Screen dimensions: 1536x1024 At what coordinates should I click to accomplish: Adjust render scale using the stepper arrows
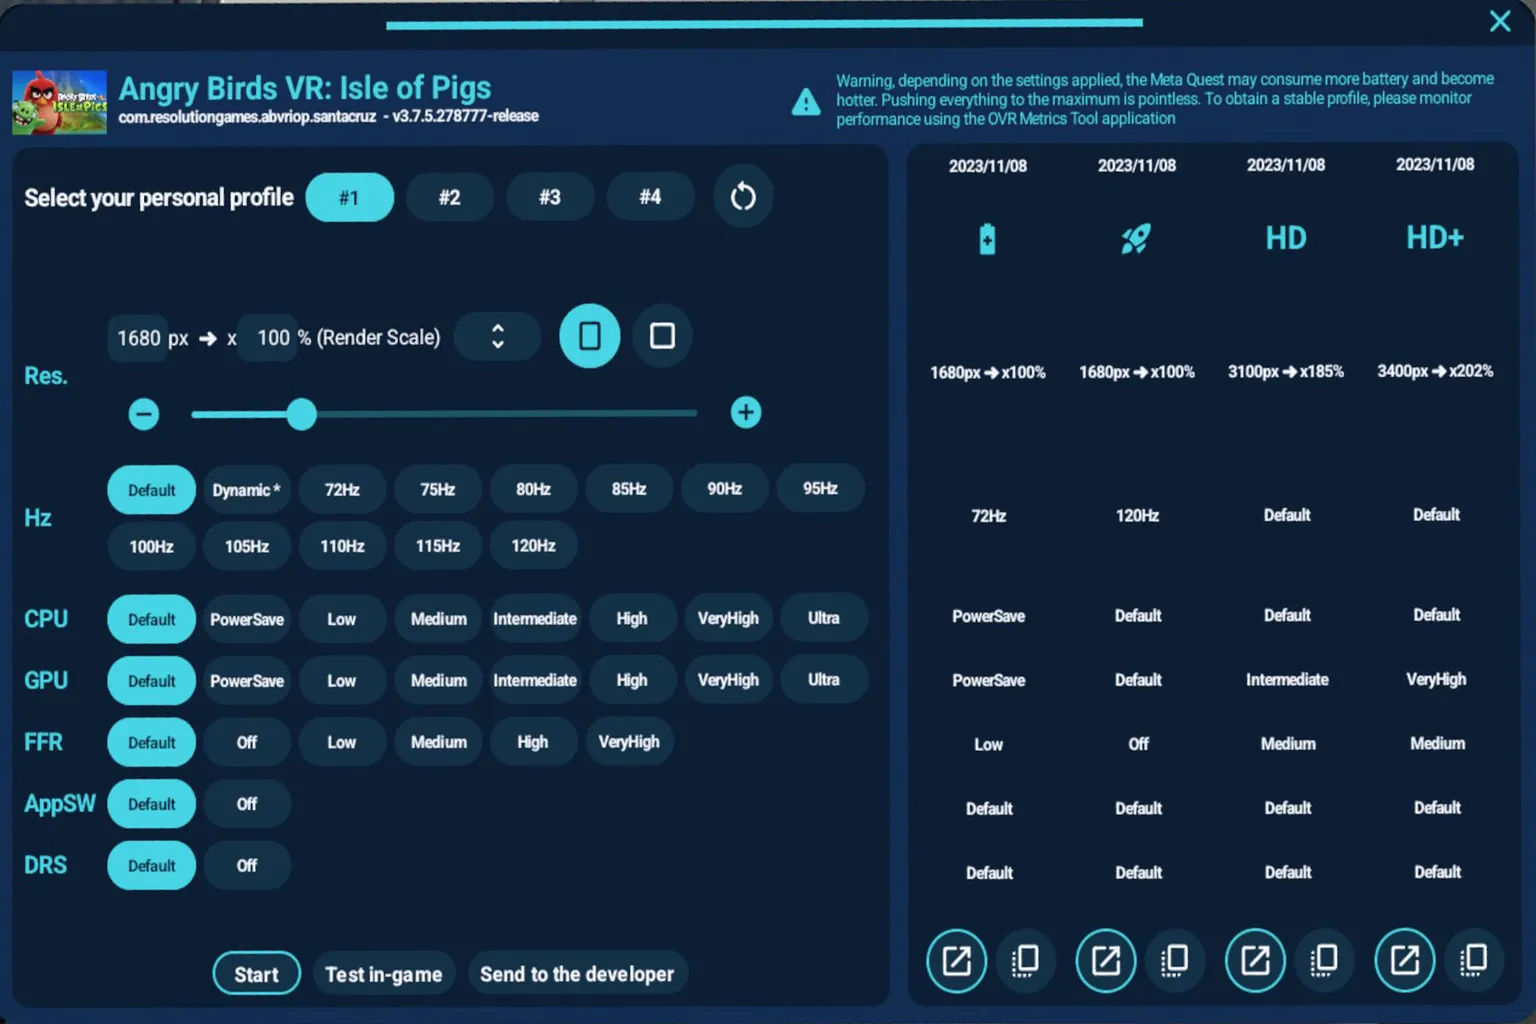pyautogui.click(x=497, y=336)
